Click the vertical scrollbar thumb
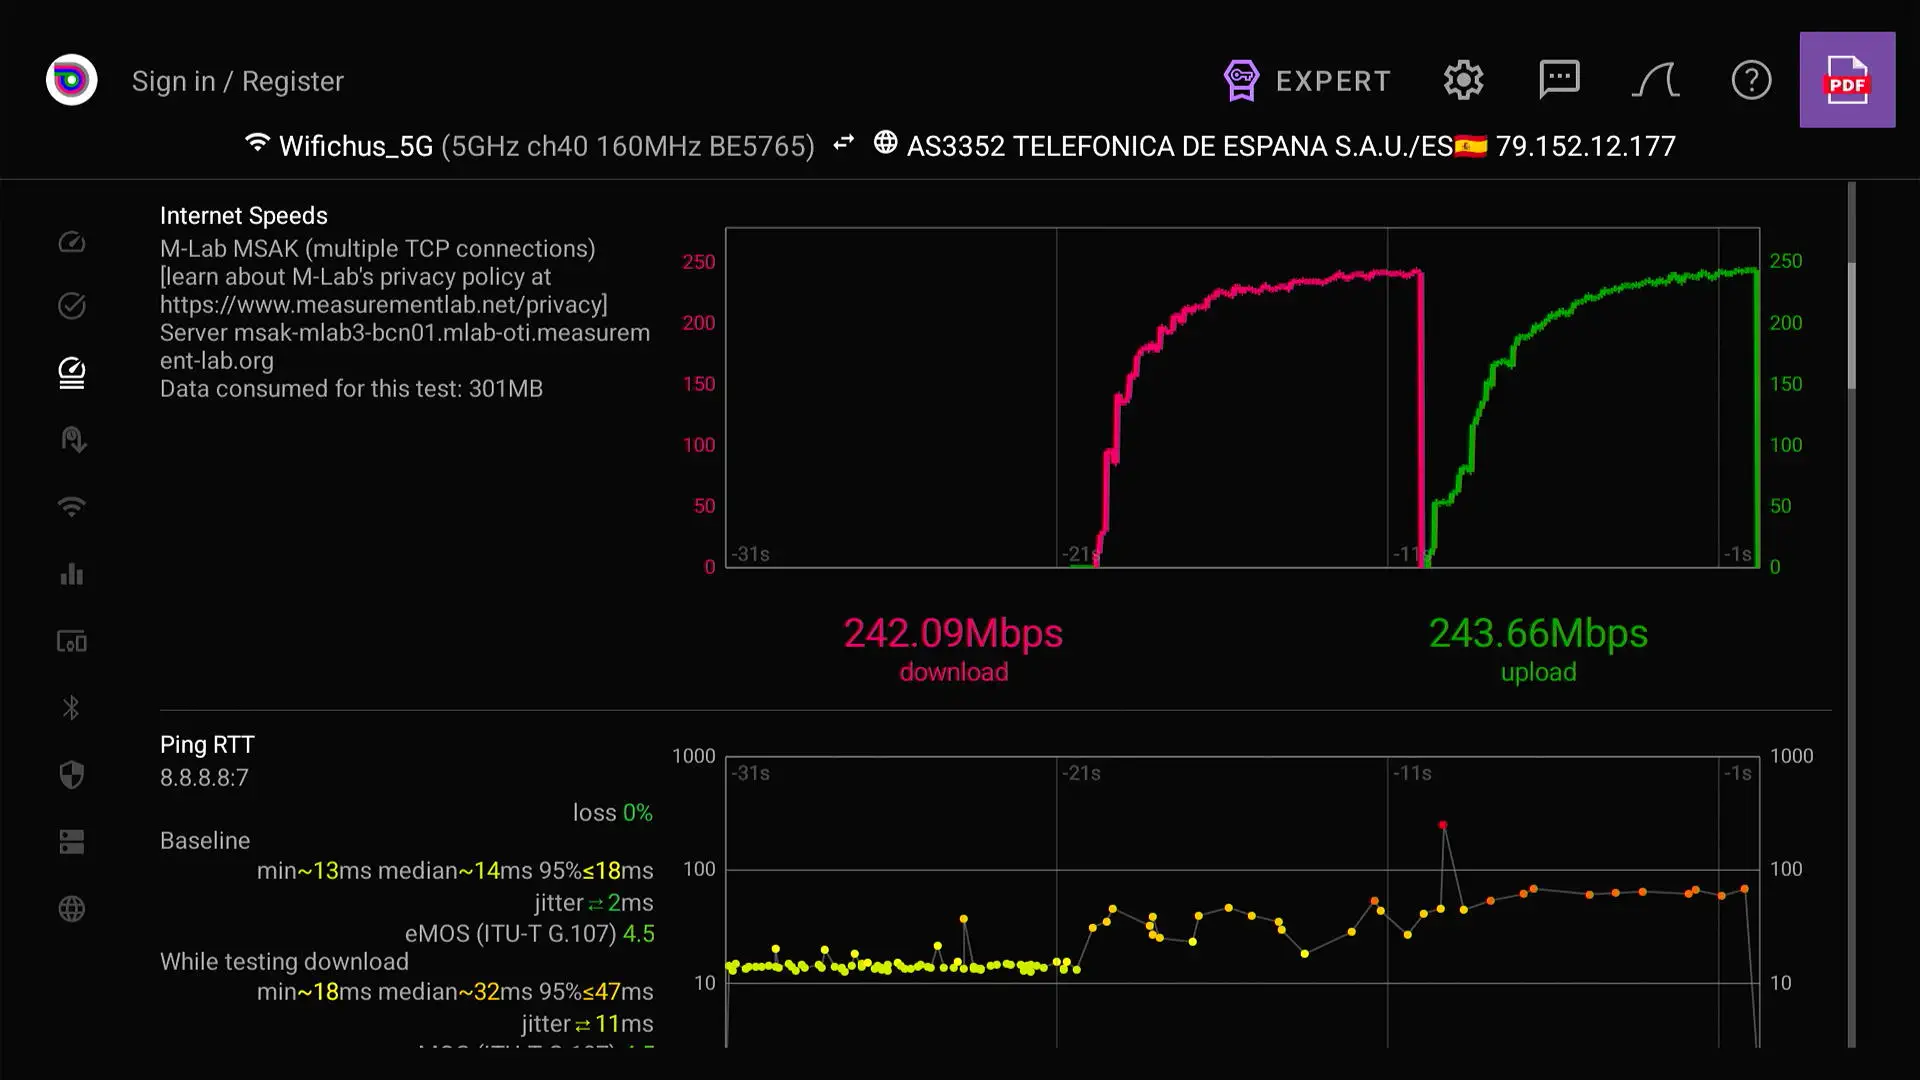1920x1080 pixels. pyautogui.click(x=1851, y=325)
